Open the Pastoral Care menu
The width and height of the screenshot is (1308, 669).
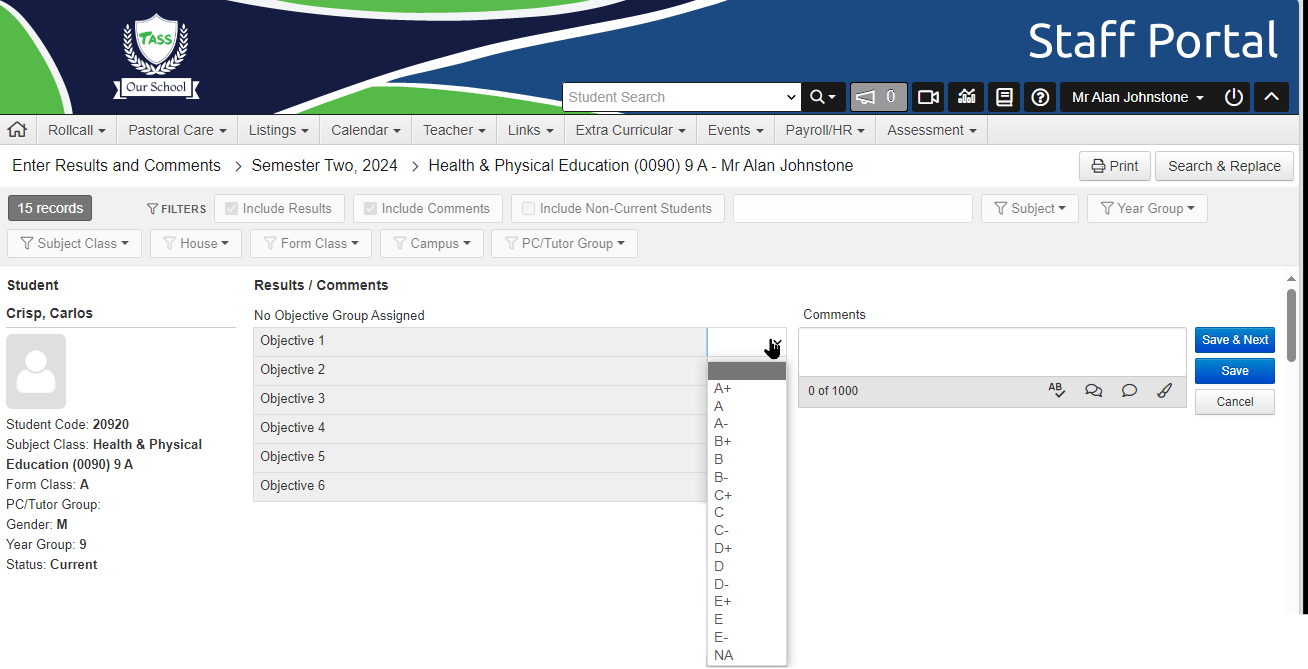(177, 130)
